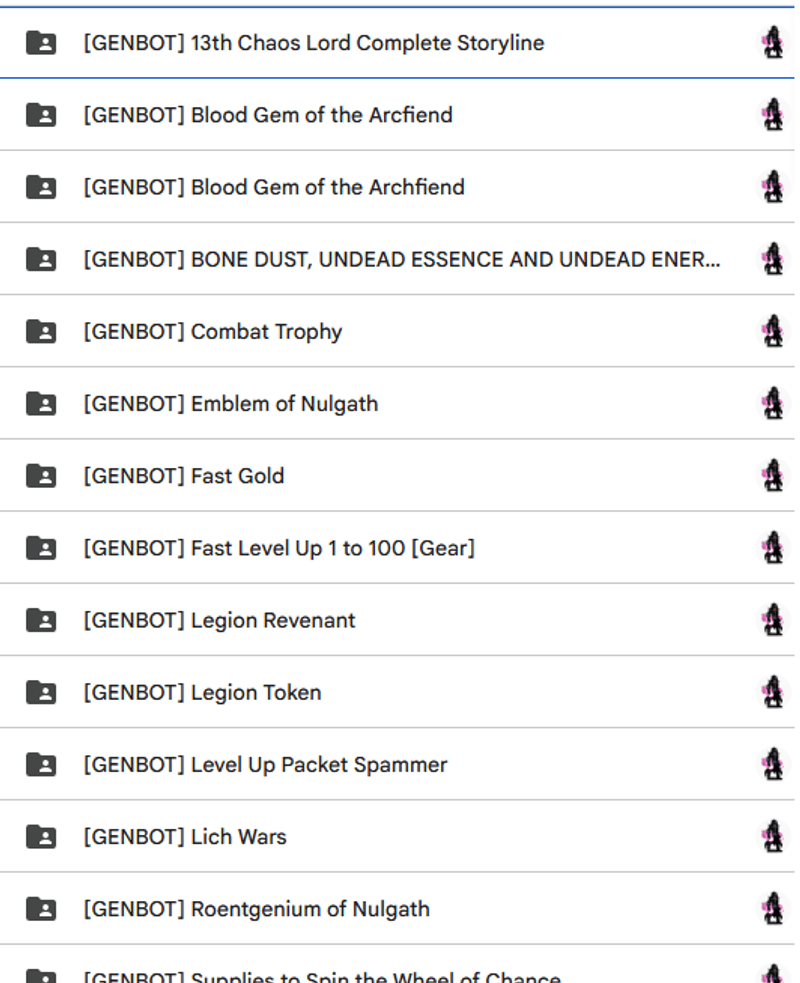Select the [GENBOT] Legion Token folder name
This screenshot has width=800, height=983.
[x=203, y=693]
